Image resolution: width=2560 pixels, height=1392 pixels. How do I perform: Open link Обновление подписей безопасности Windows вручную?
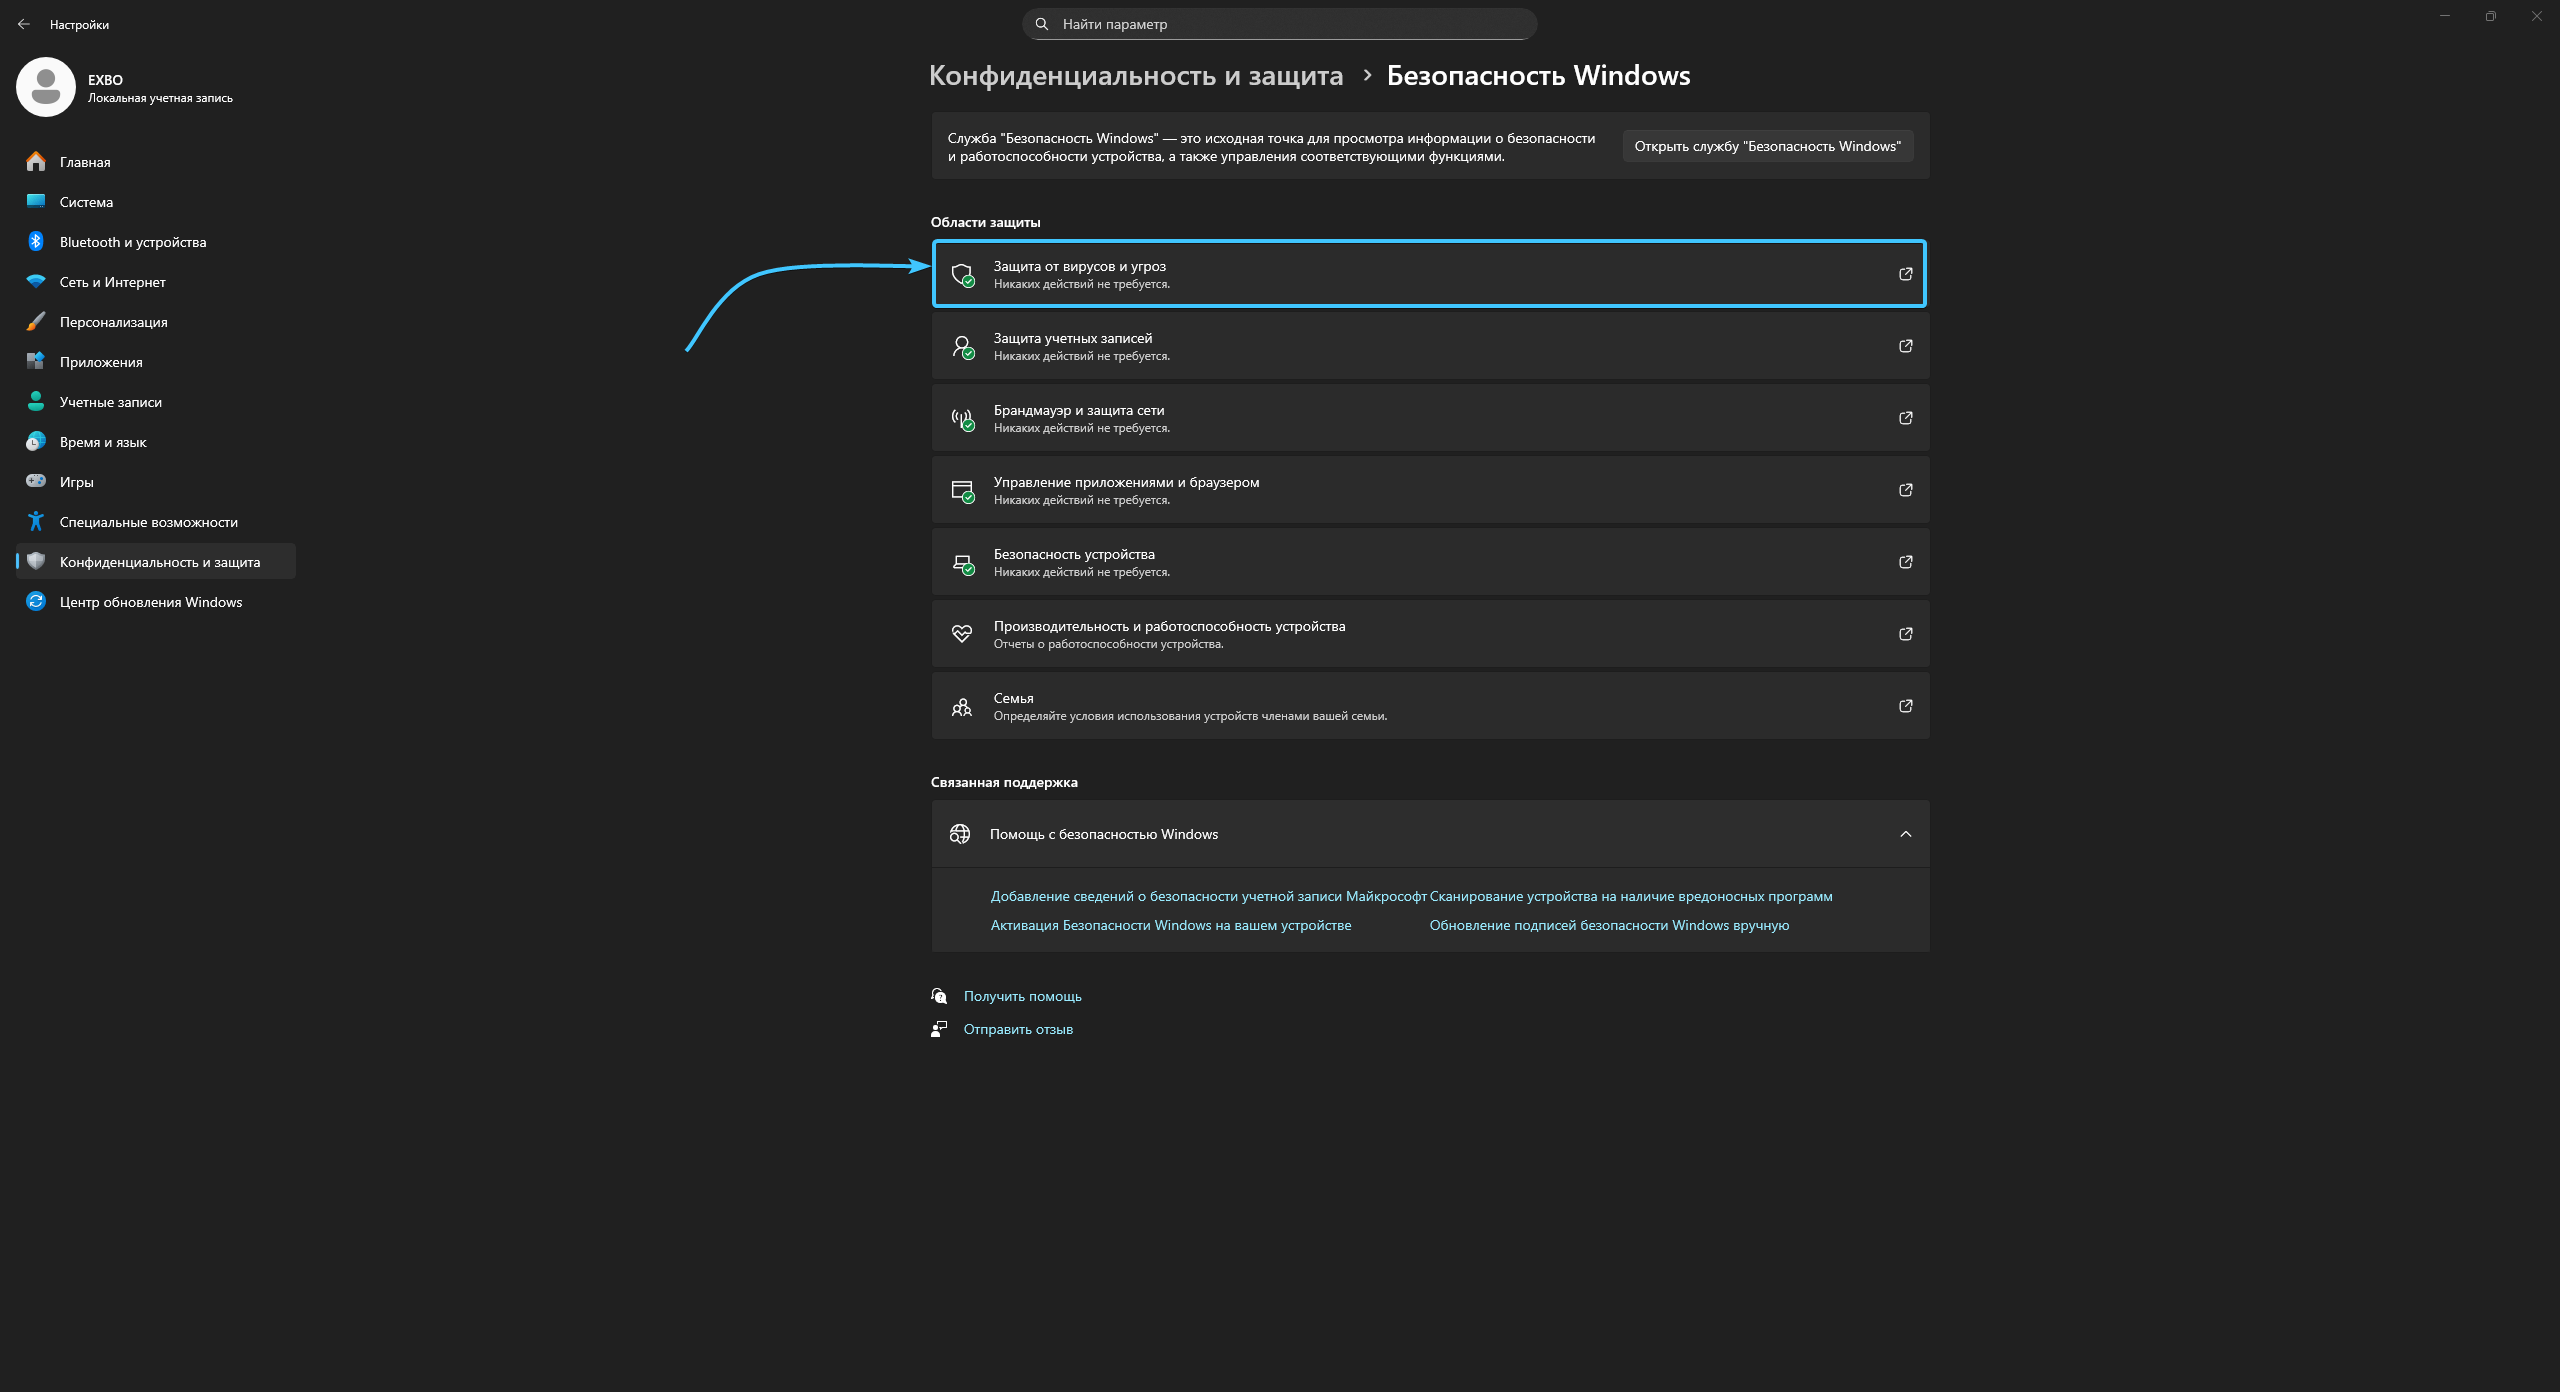[1608, 925]
